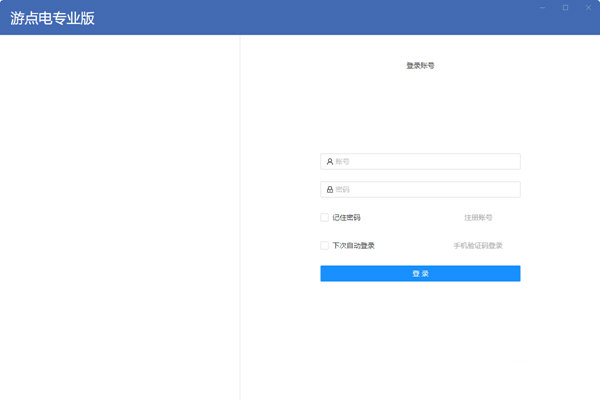This screenshot has width=600, height=400.
Task: Click the user silhouette icon in account field
Action: [x=329, y=161]
